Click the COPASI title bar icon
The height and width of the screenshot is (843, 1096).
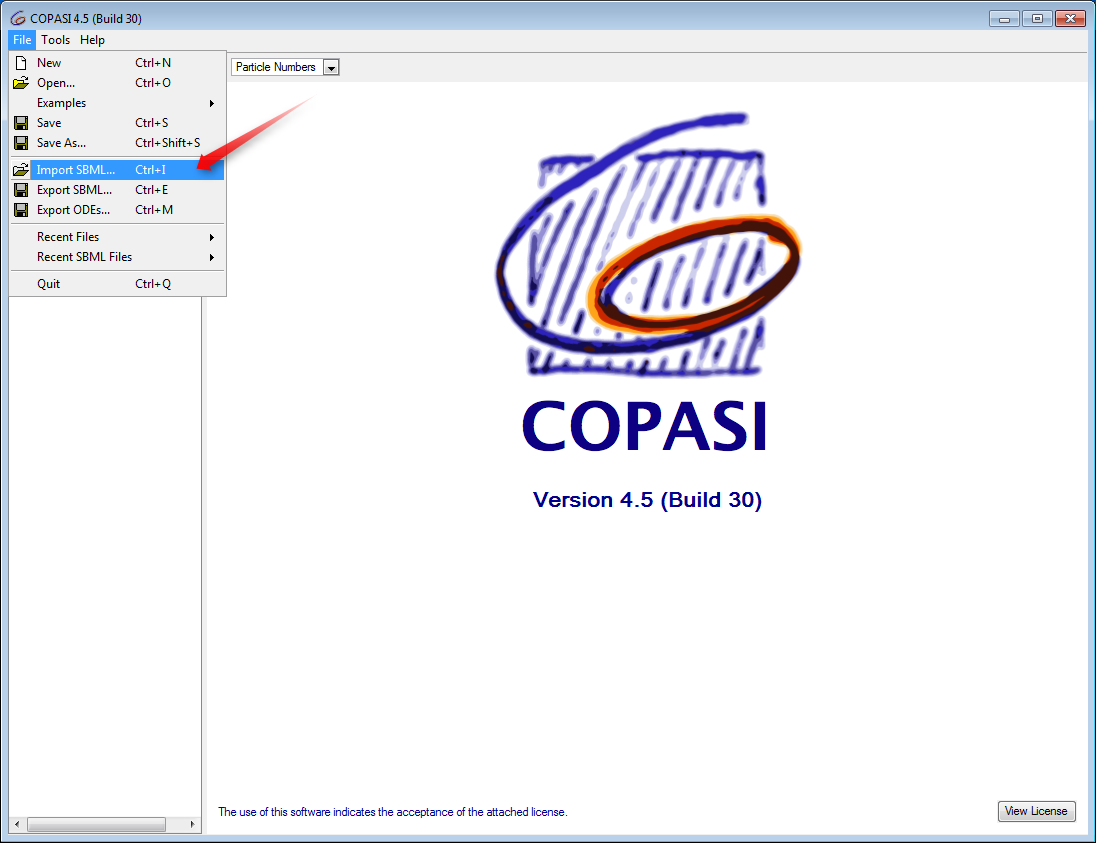18,19
